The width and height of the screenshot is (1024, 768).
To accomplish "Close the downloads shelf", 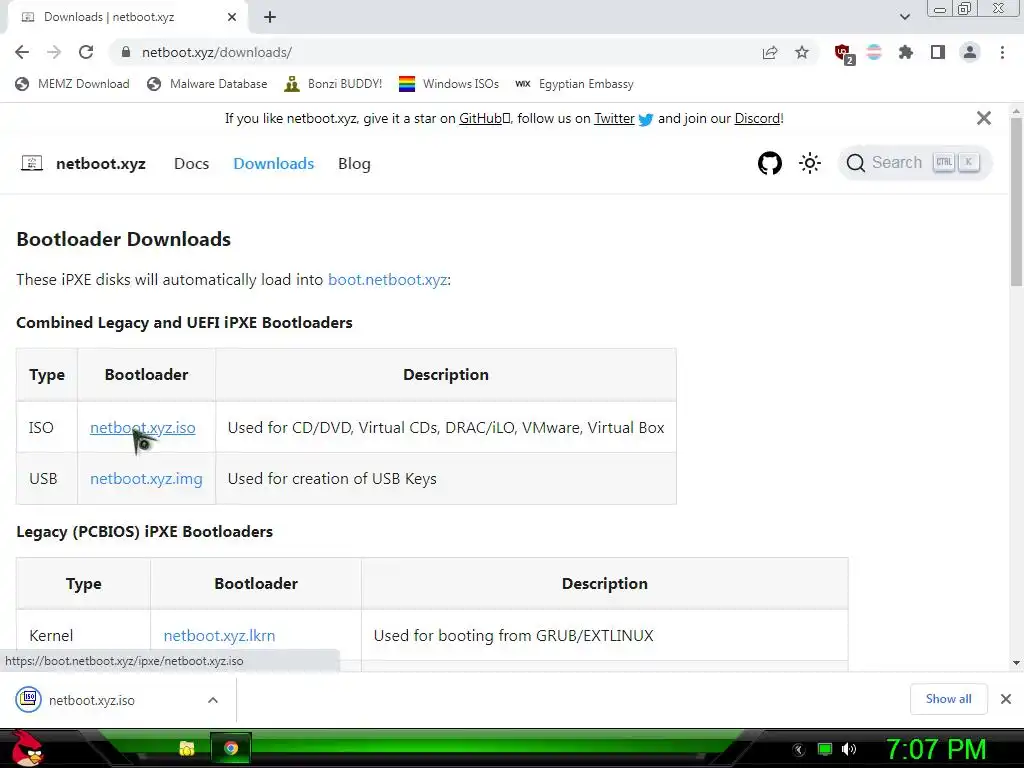I will pyautogui.click(x=1006, y=699).
